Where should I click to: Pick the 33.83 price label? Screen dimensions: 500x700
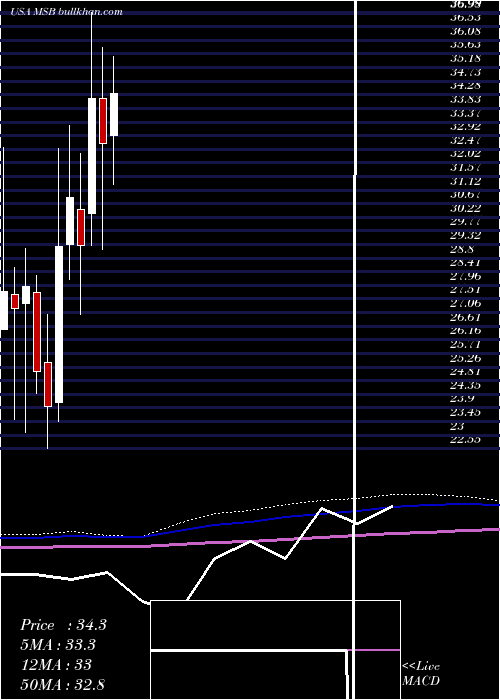click(466, 99)
